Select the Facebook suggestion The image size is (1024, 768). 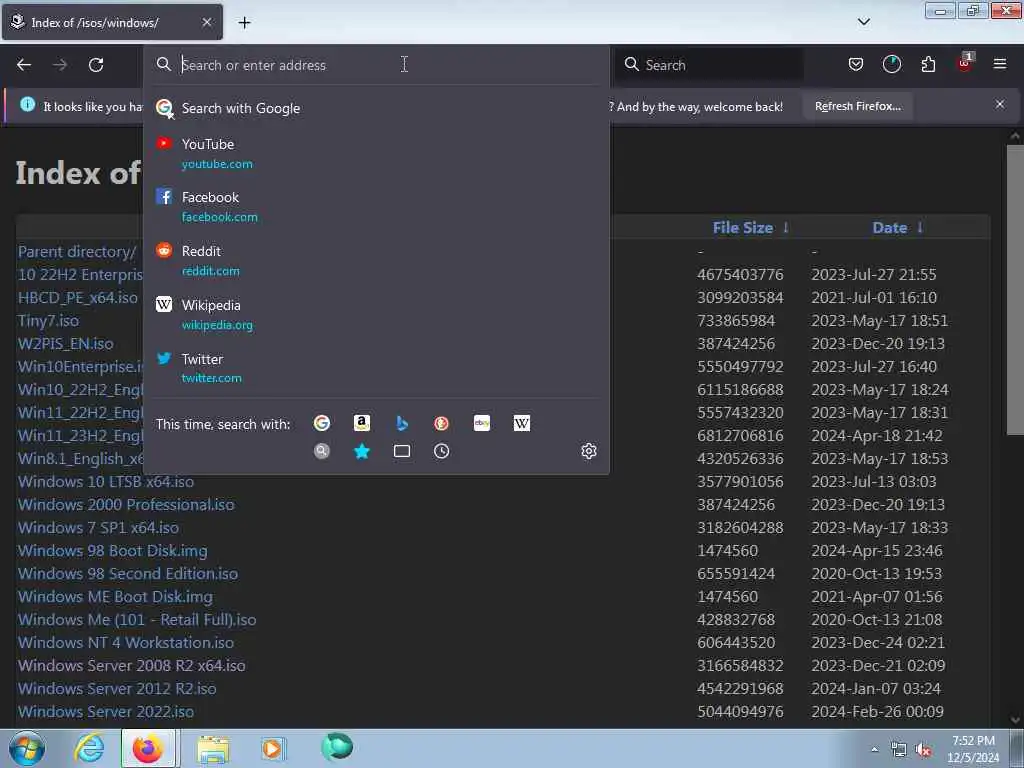point(377,207)
